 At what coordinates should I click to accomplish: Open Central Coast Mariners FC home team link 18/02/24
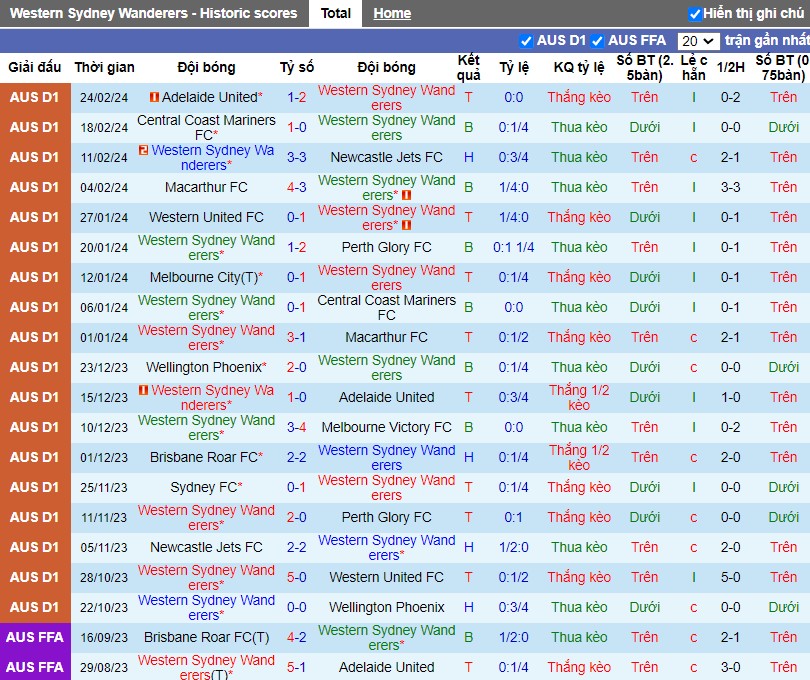206,127
